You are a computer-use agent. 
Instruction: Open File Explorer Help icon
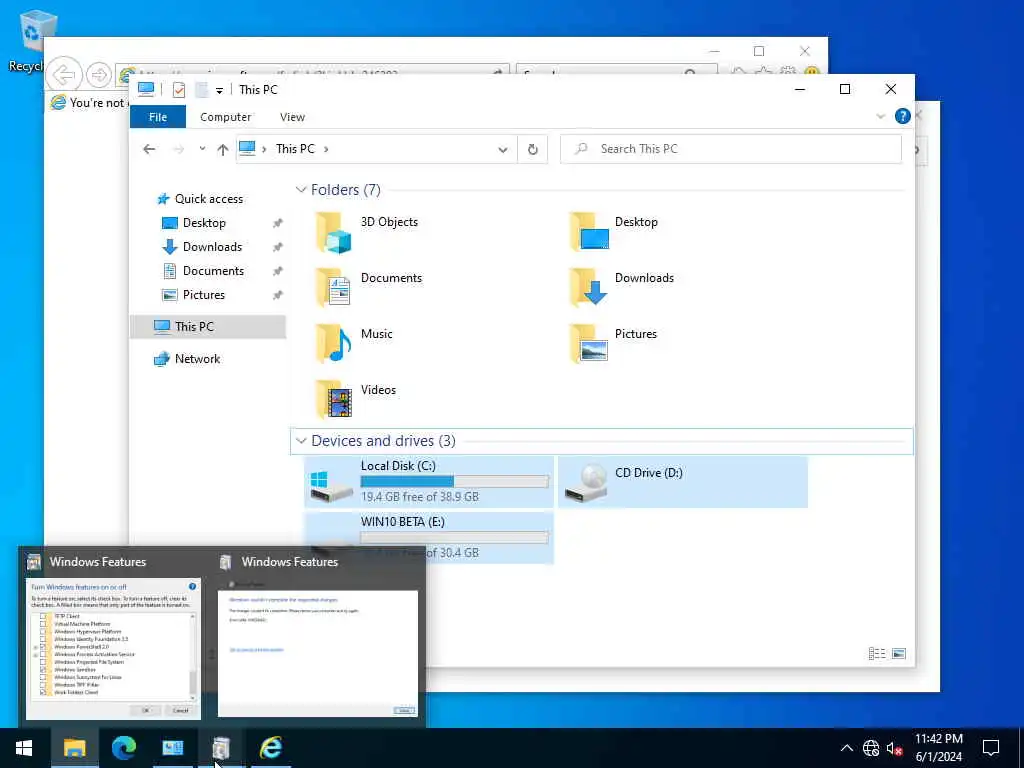click(x=903, y=116)
